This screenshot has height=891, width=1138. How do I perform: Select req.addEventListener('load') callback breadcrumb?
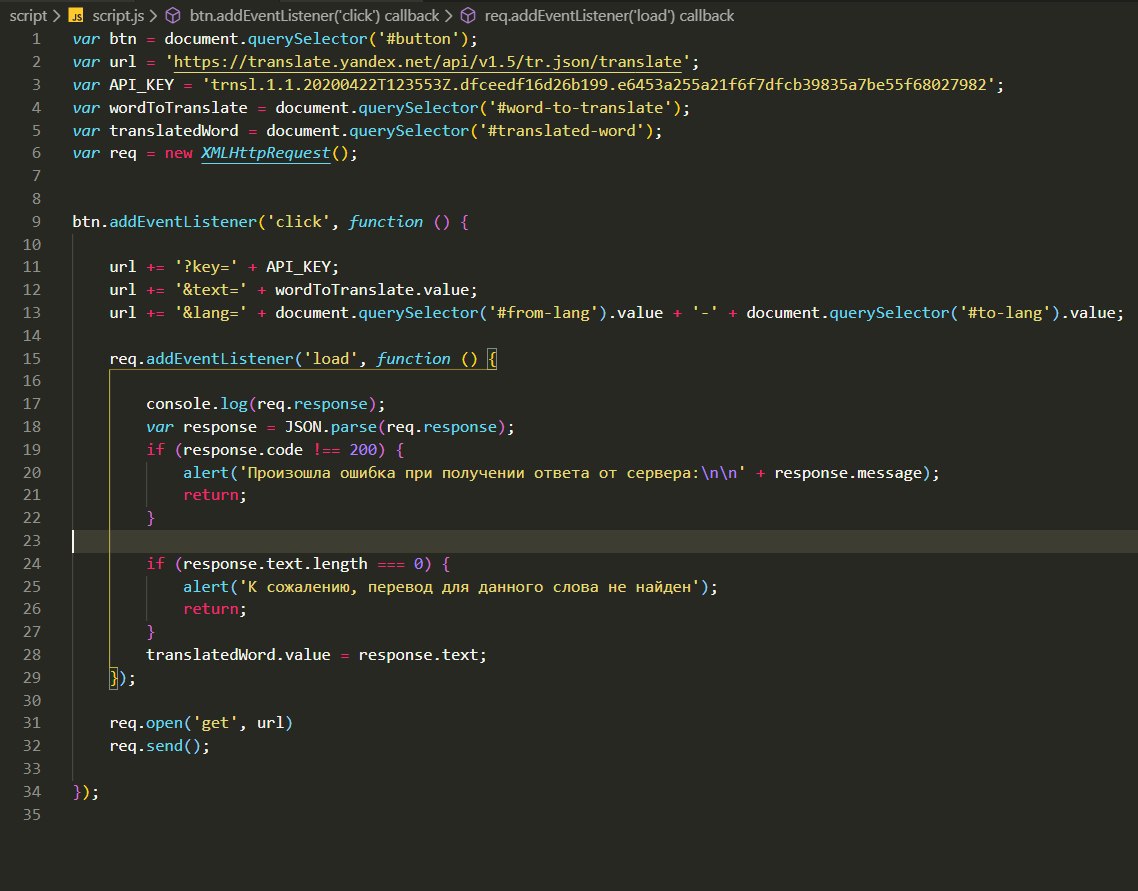(x=609, y=15)
